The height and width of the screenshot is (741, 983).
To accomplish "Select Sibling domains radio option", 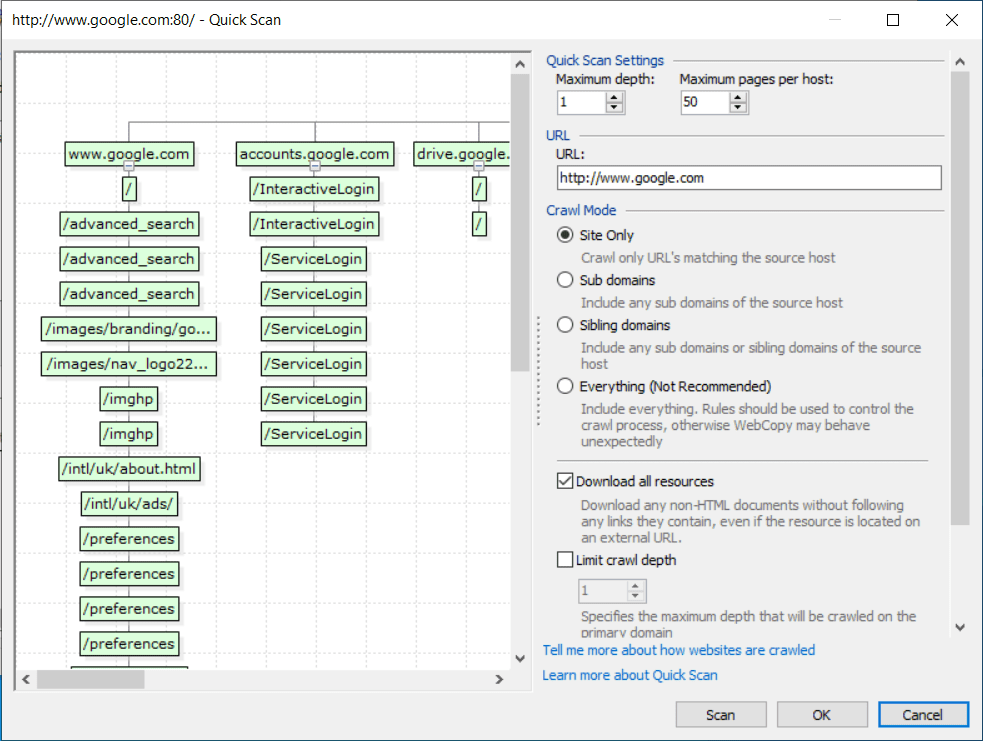I will 565,325.
